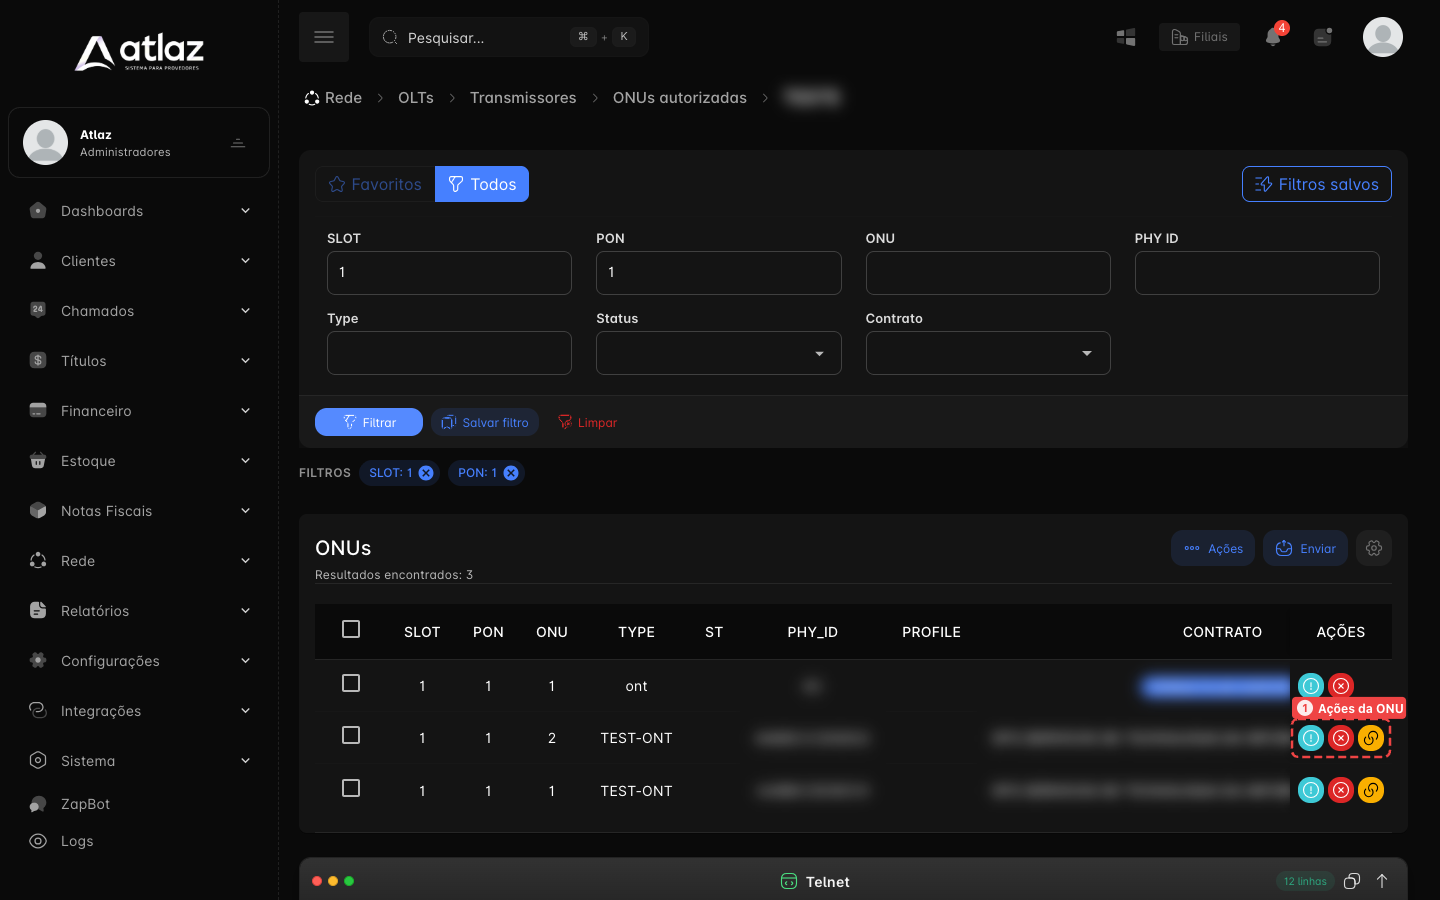Click the yellow link icon in second row

click(x=1371, y=738)
